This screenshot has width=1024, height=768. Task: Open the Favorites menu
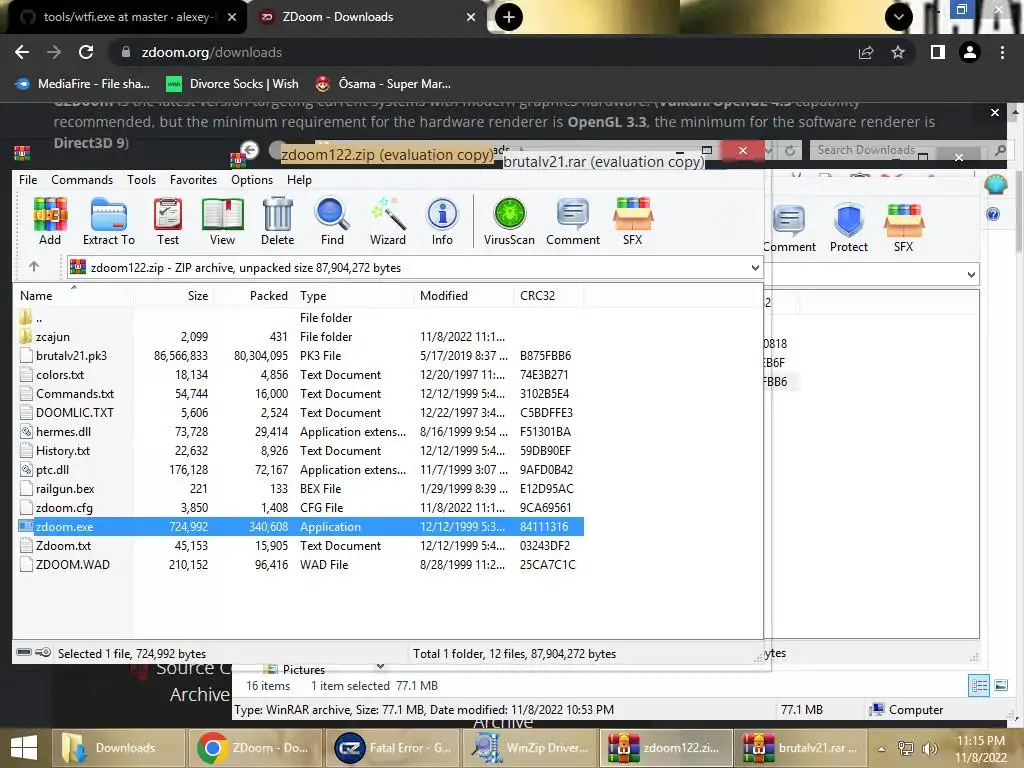(193, 180)
